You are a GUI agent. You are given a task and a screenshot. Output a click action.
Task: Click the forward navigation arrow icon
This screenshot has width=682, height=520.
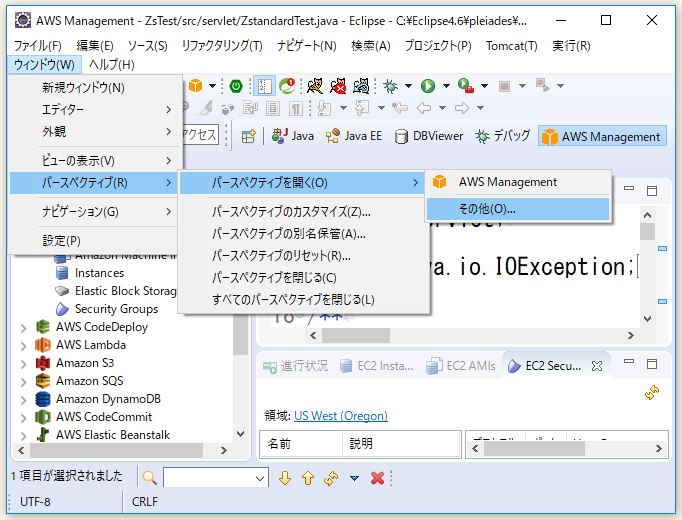point(462,107)
